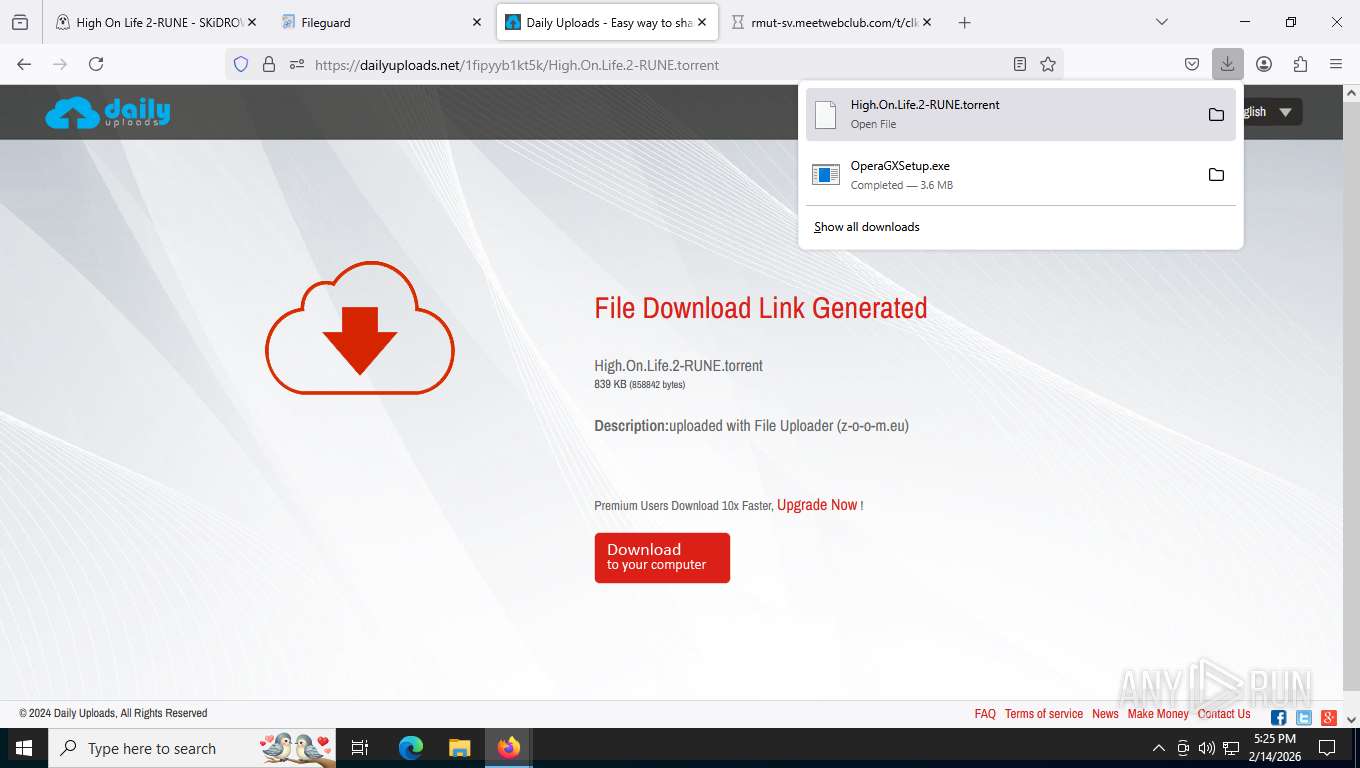Screen dimensions: 1360x768
Task: Open the list all tabs dropdown
Action: pyautogui.click(x=1162, y=22)
